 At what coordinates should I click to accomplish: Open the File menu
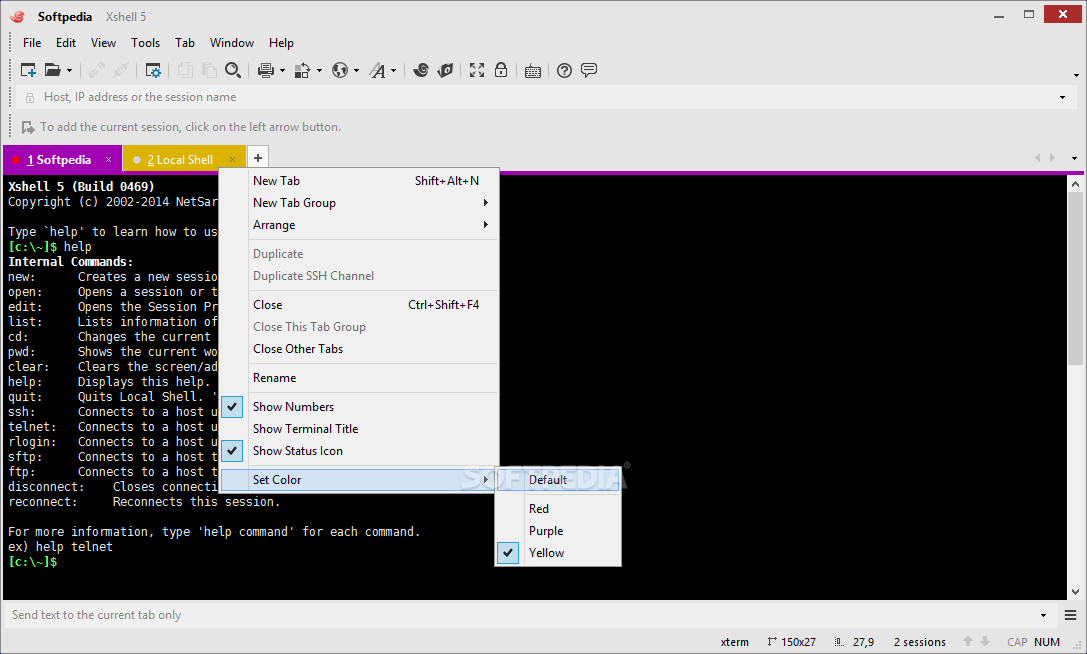[32, 43]
